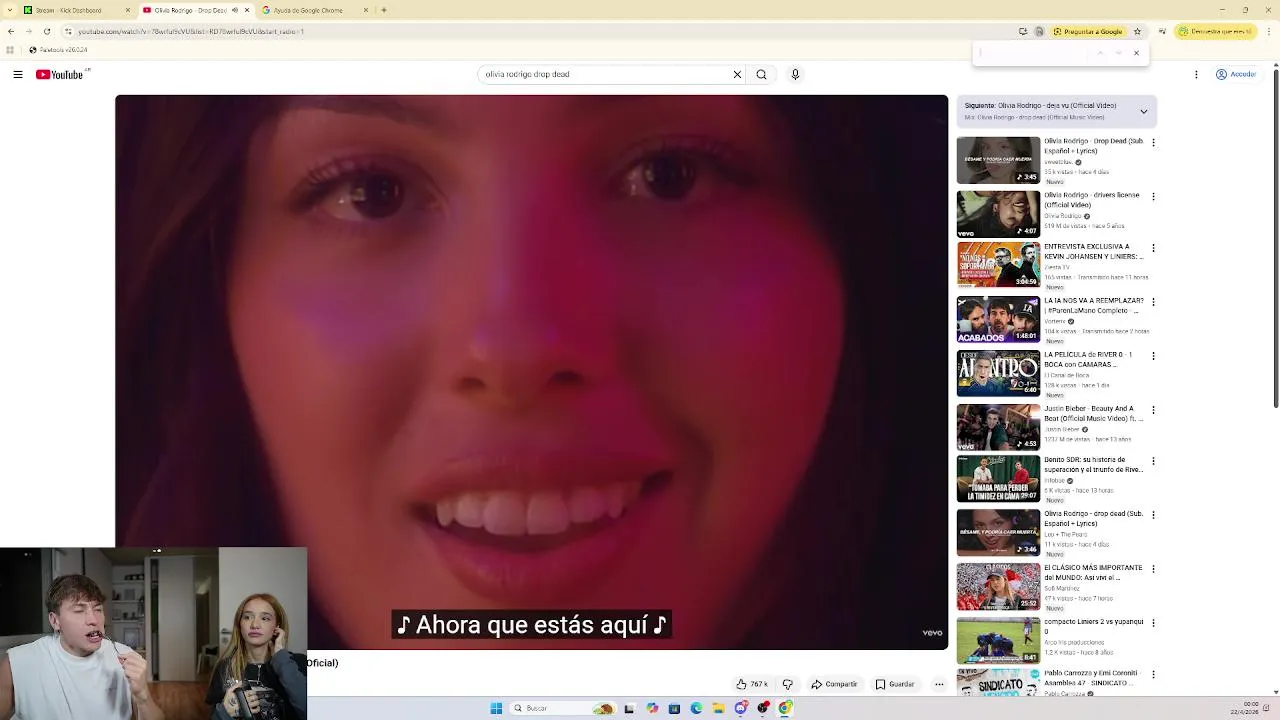Reload the current page

47,31
